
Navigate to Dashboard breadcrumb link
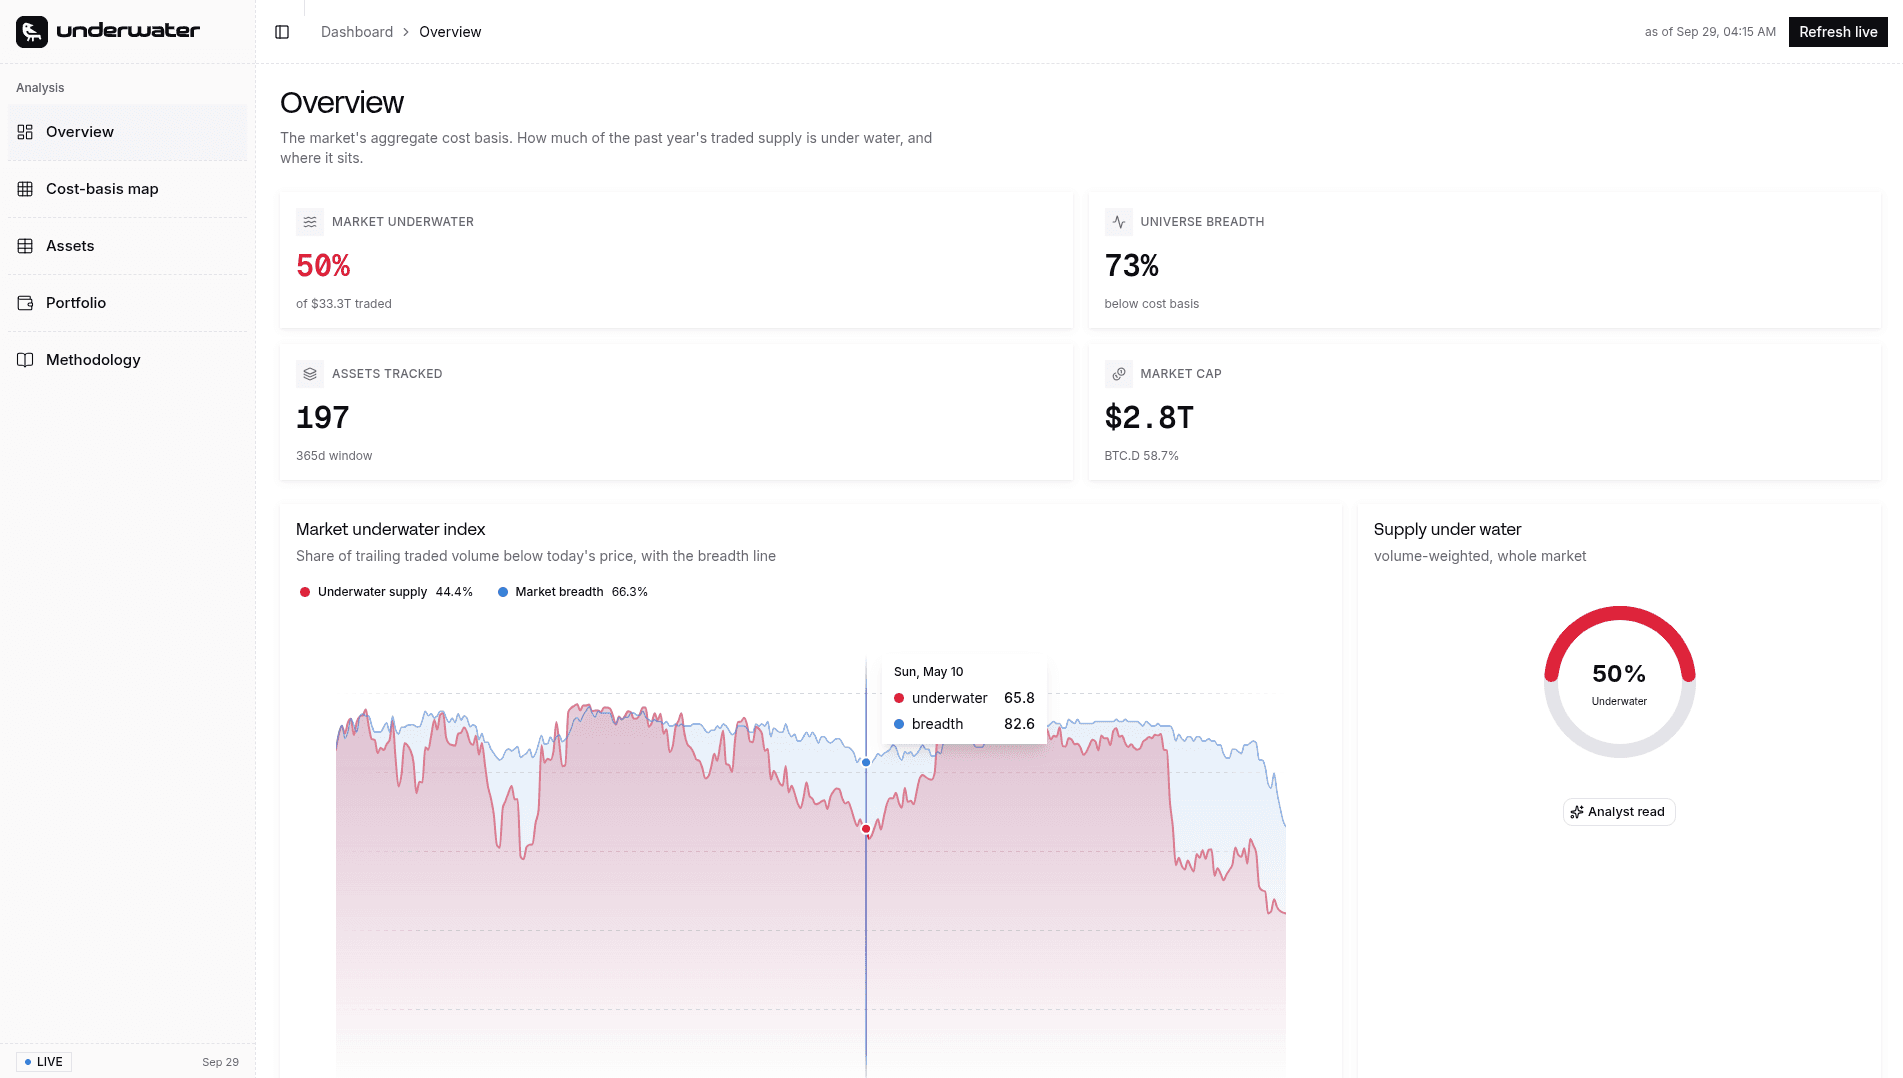pyautogui.click(x=357, y=32)
